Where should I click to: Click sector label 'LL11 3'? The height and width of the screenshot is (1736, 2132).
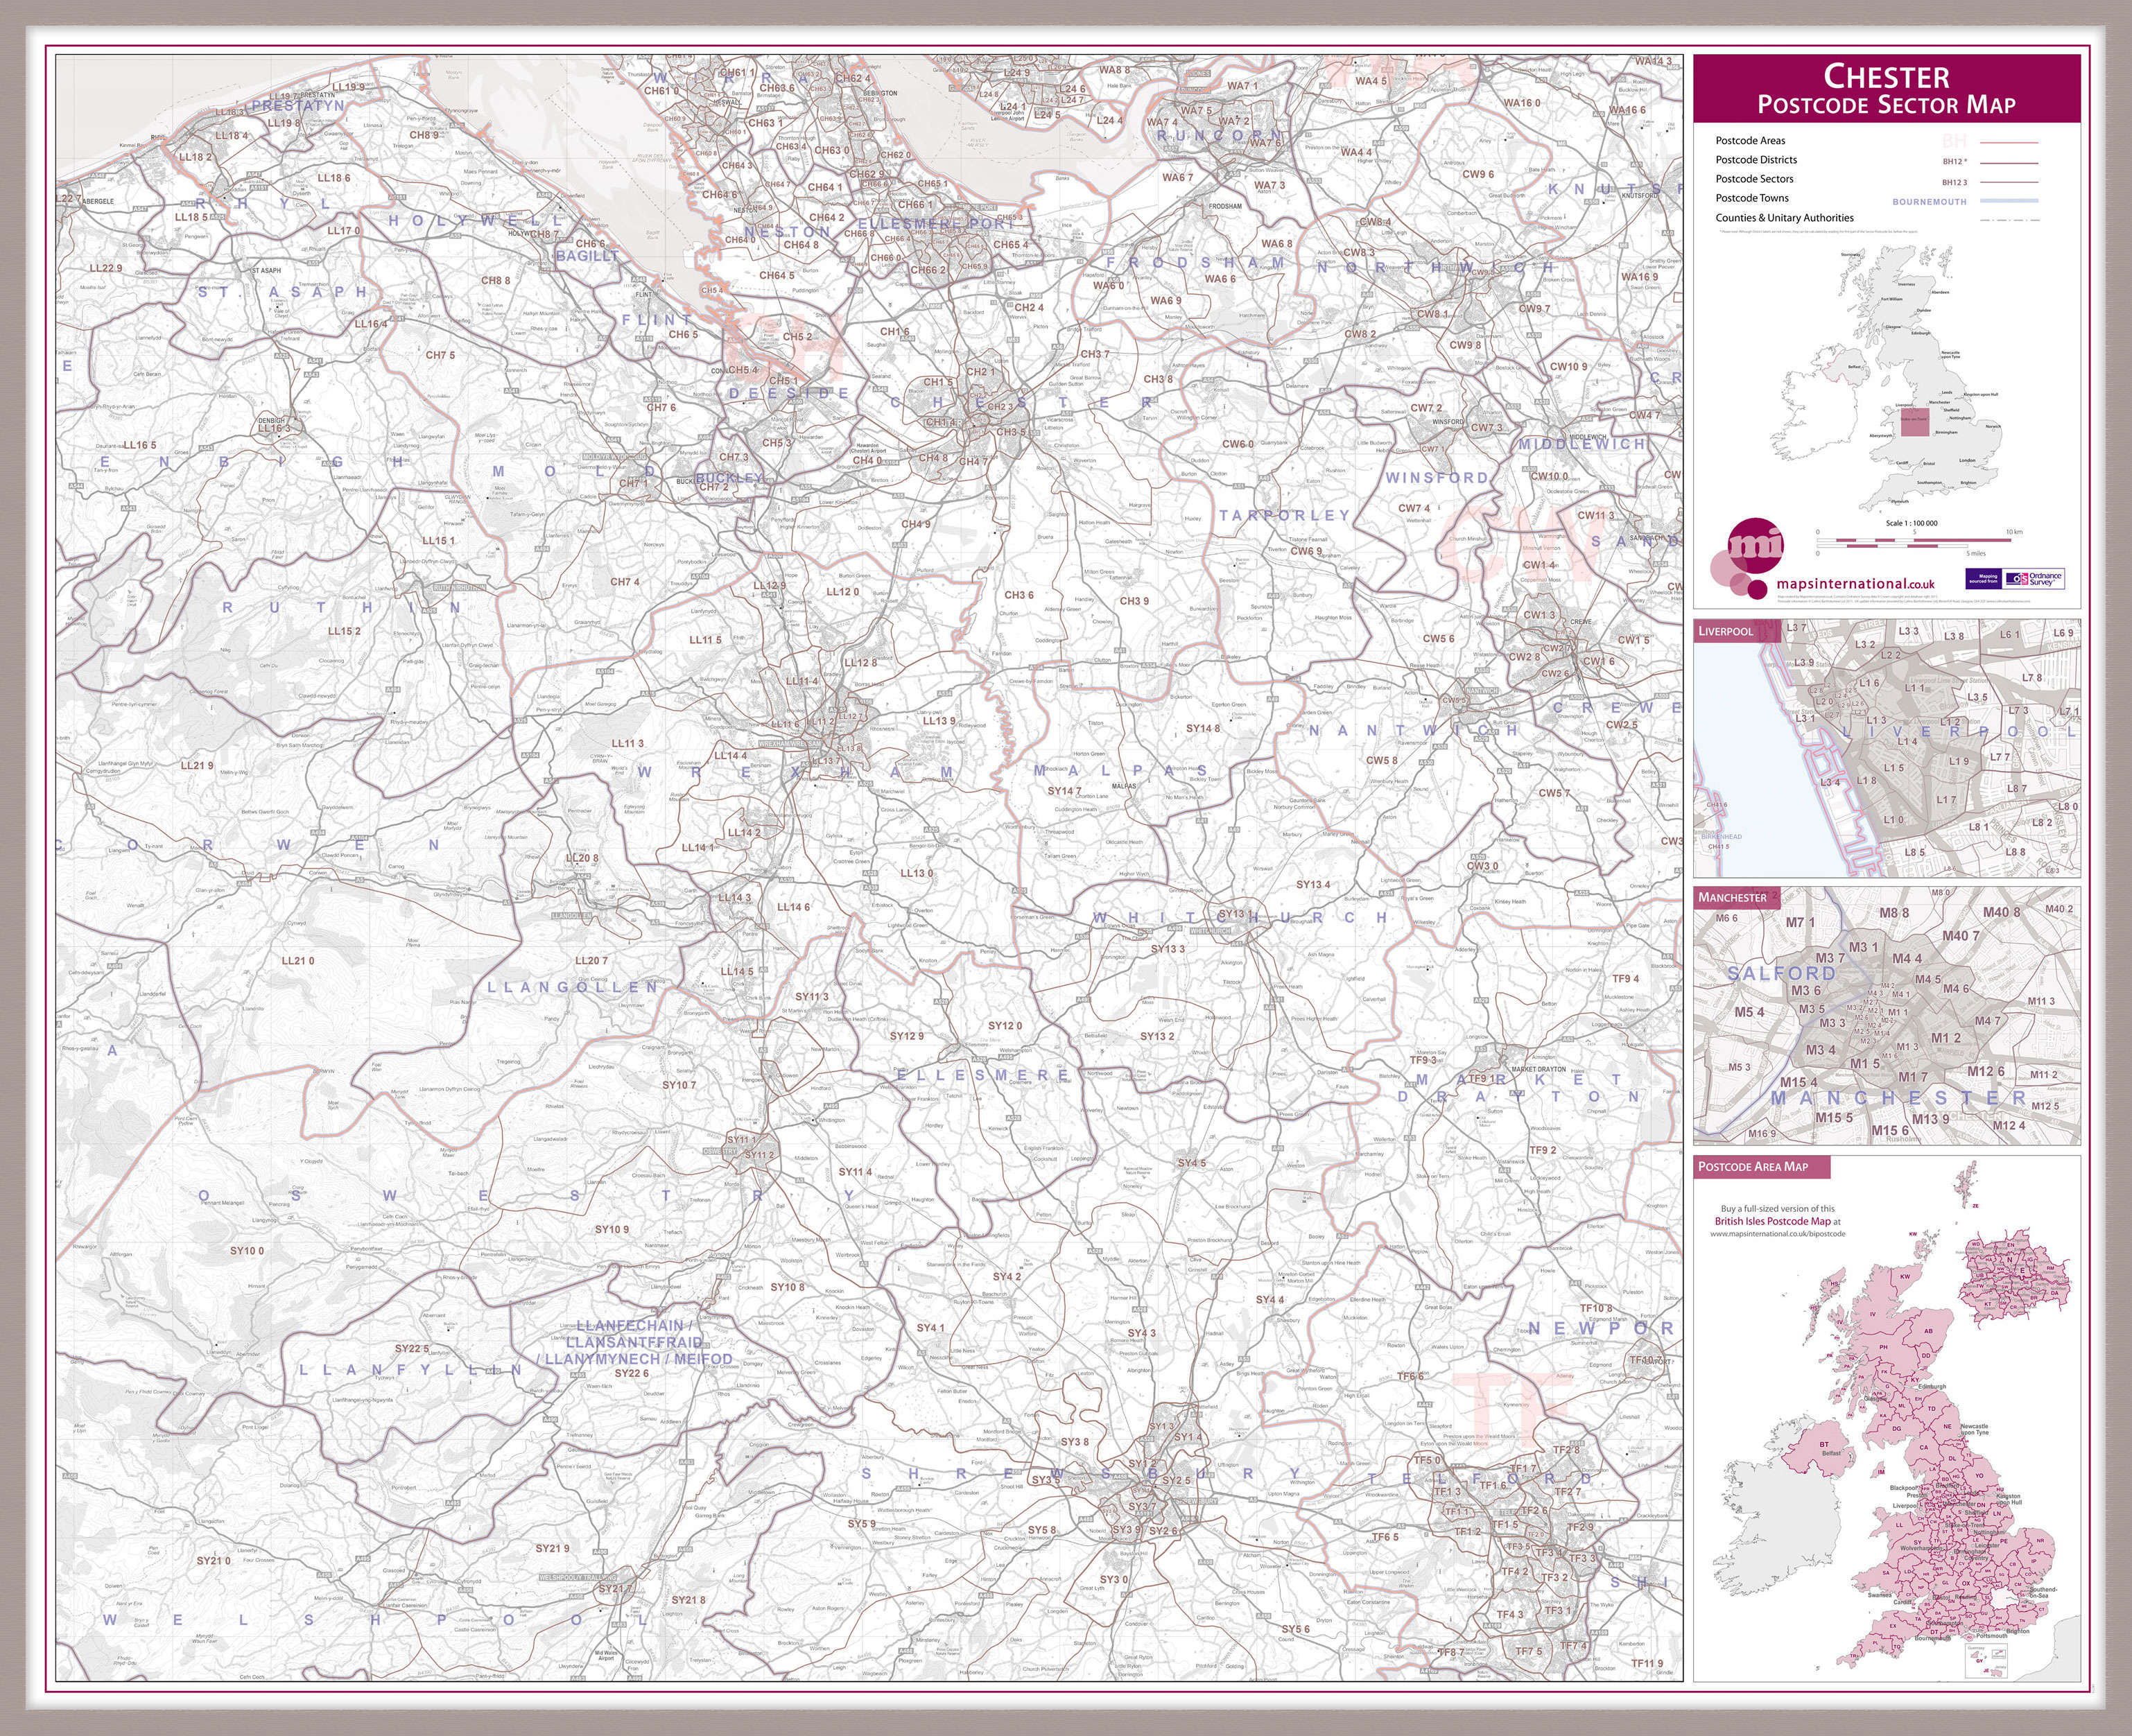[627, 743]
